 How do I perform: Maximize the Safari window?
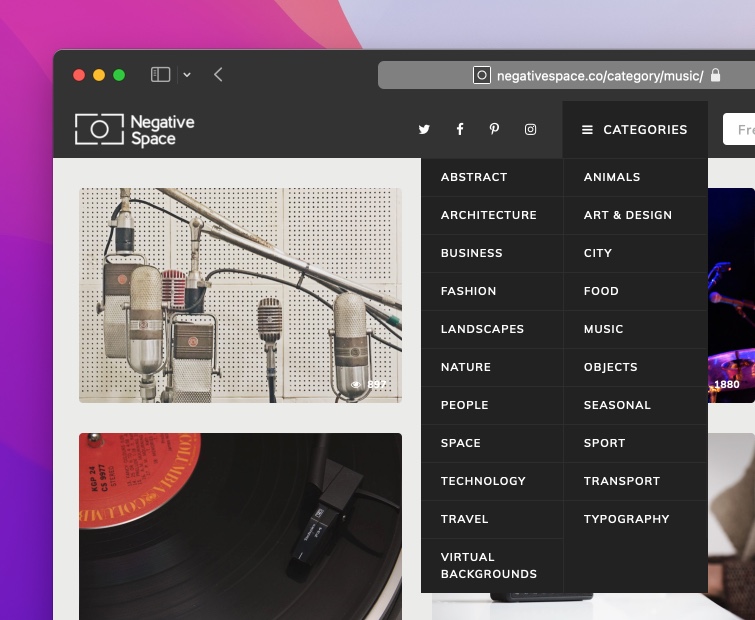click(x=119, y=75)
